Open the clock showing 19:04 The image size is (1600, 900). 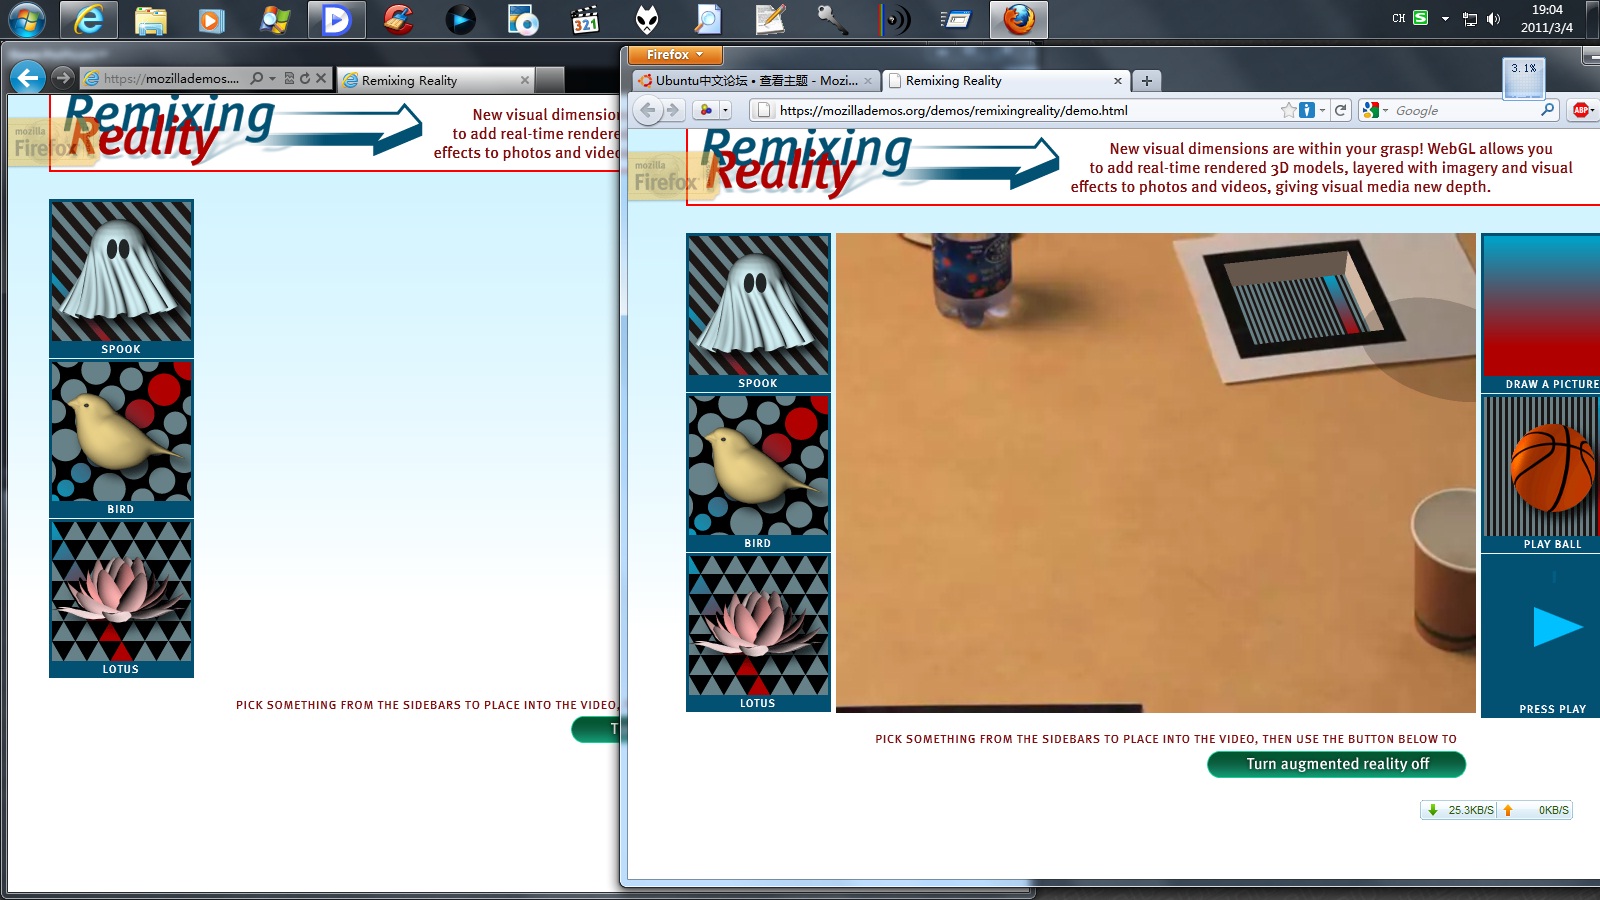click(x=1547, y=18)
